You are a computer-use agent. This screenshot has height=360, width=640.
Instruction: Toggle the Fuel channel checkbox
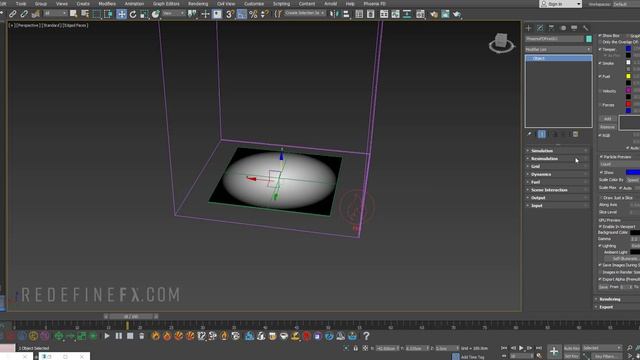pyautogui.click(x=600, y=76)
